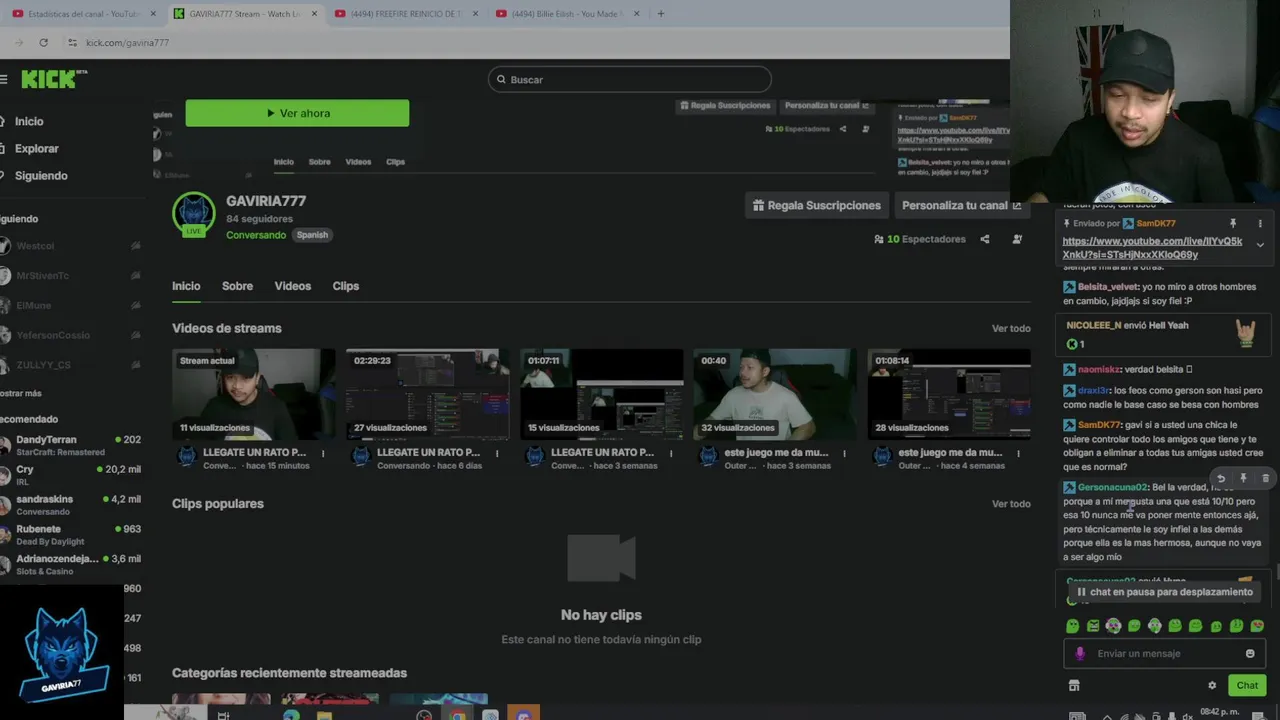Screen dimensions: 1280x720
Task: Click Ver todo for Clips populares
Action: pyautogui.click(x=1011, y=504)
